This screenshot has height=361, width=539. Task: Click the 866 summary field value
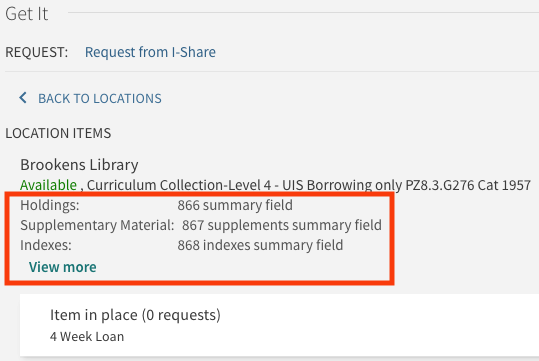[235, 205]
